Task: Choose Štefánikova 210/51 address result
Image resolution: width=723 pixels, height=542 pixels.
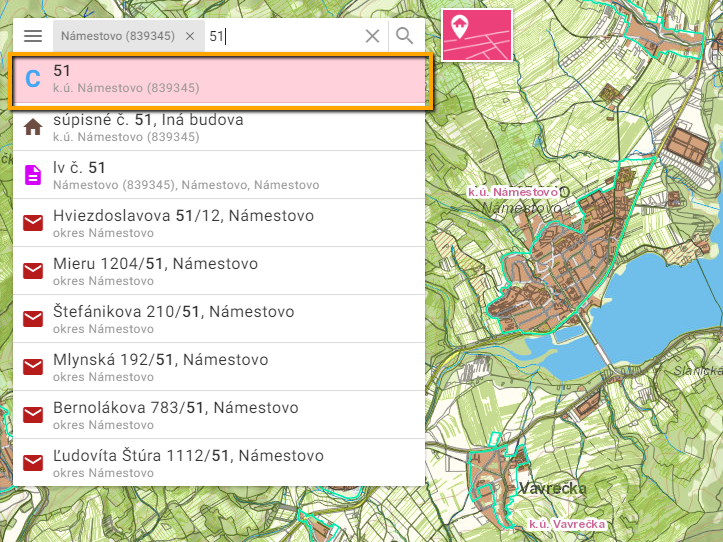Action: [x=220, y=319]
